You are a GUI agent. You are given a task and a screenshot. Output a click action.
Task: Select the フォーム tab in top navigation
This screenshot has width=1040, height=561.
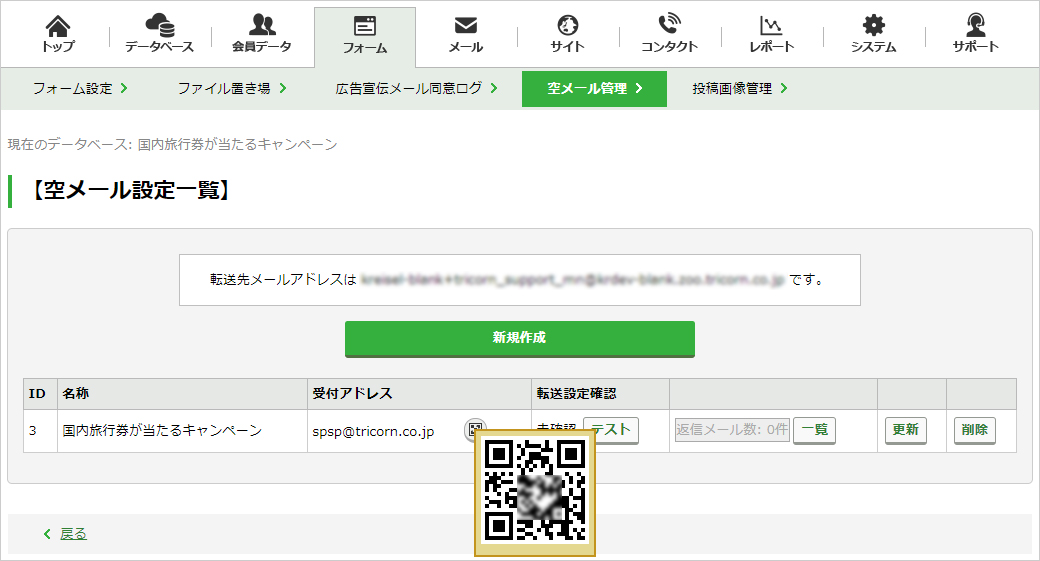365,36
